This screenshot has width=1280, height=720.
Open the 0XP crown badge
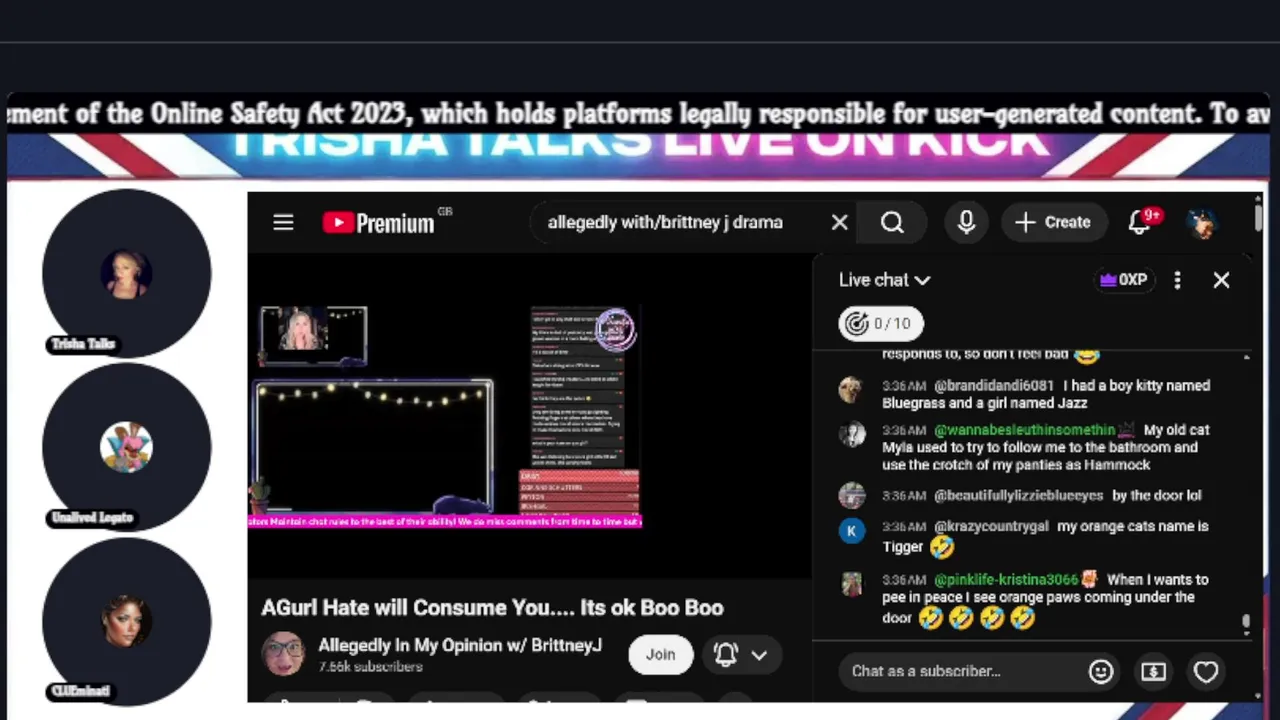[x=1122, y=280]
